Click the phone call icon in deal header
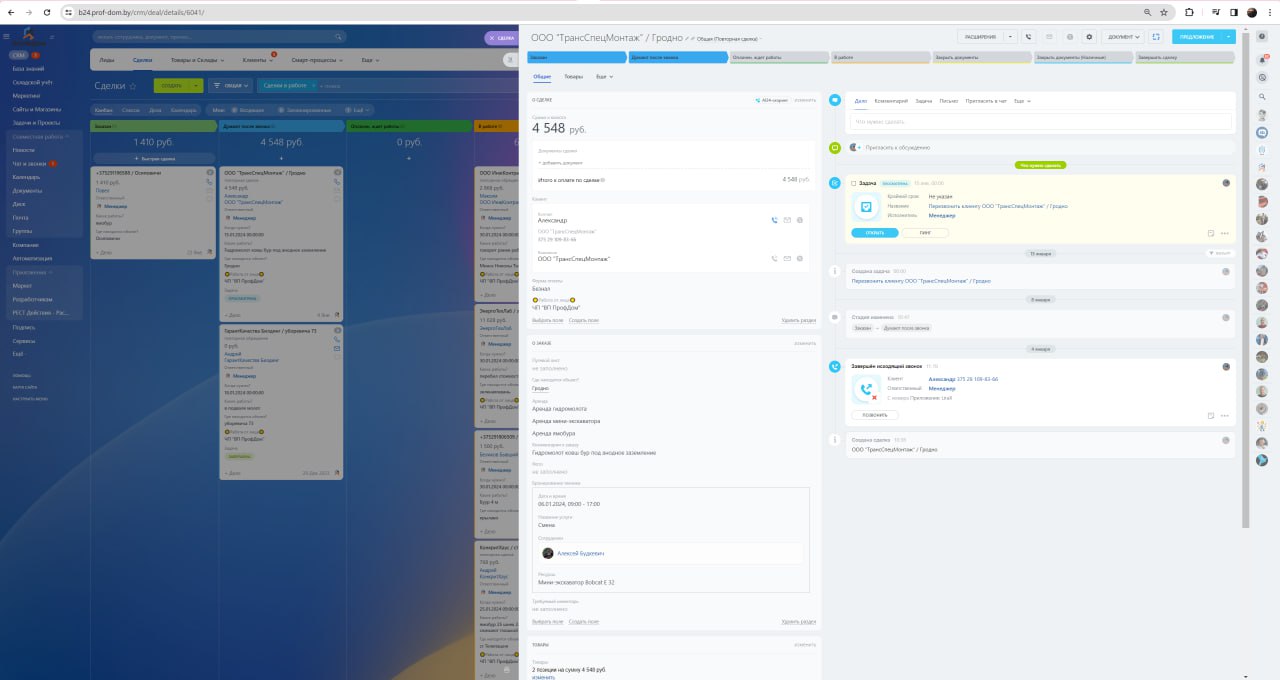 click(1028, 36)
